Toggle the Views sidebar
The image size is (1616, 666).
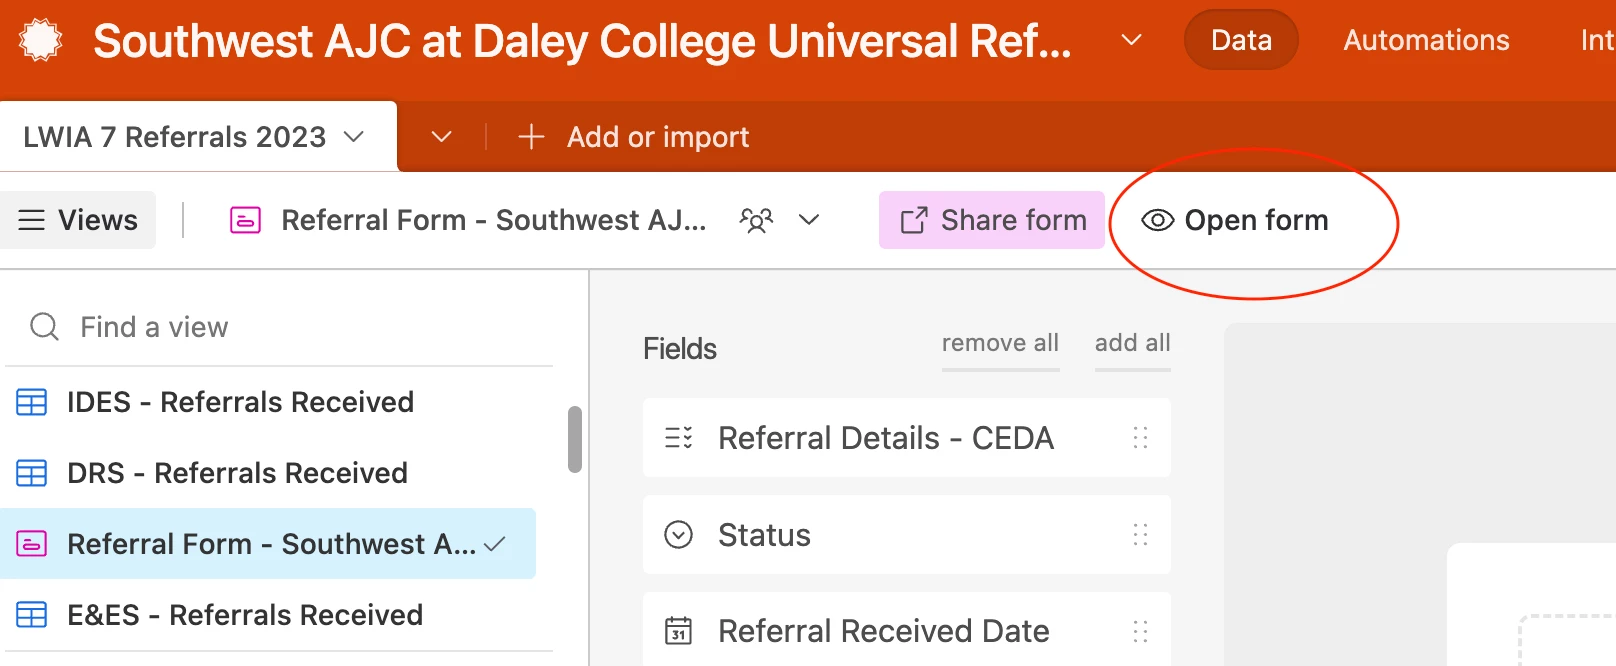78,220
